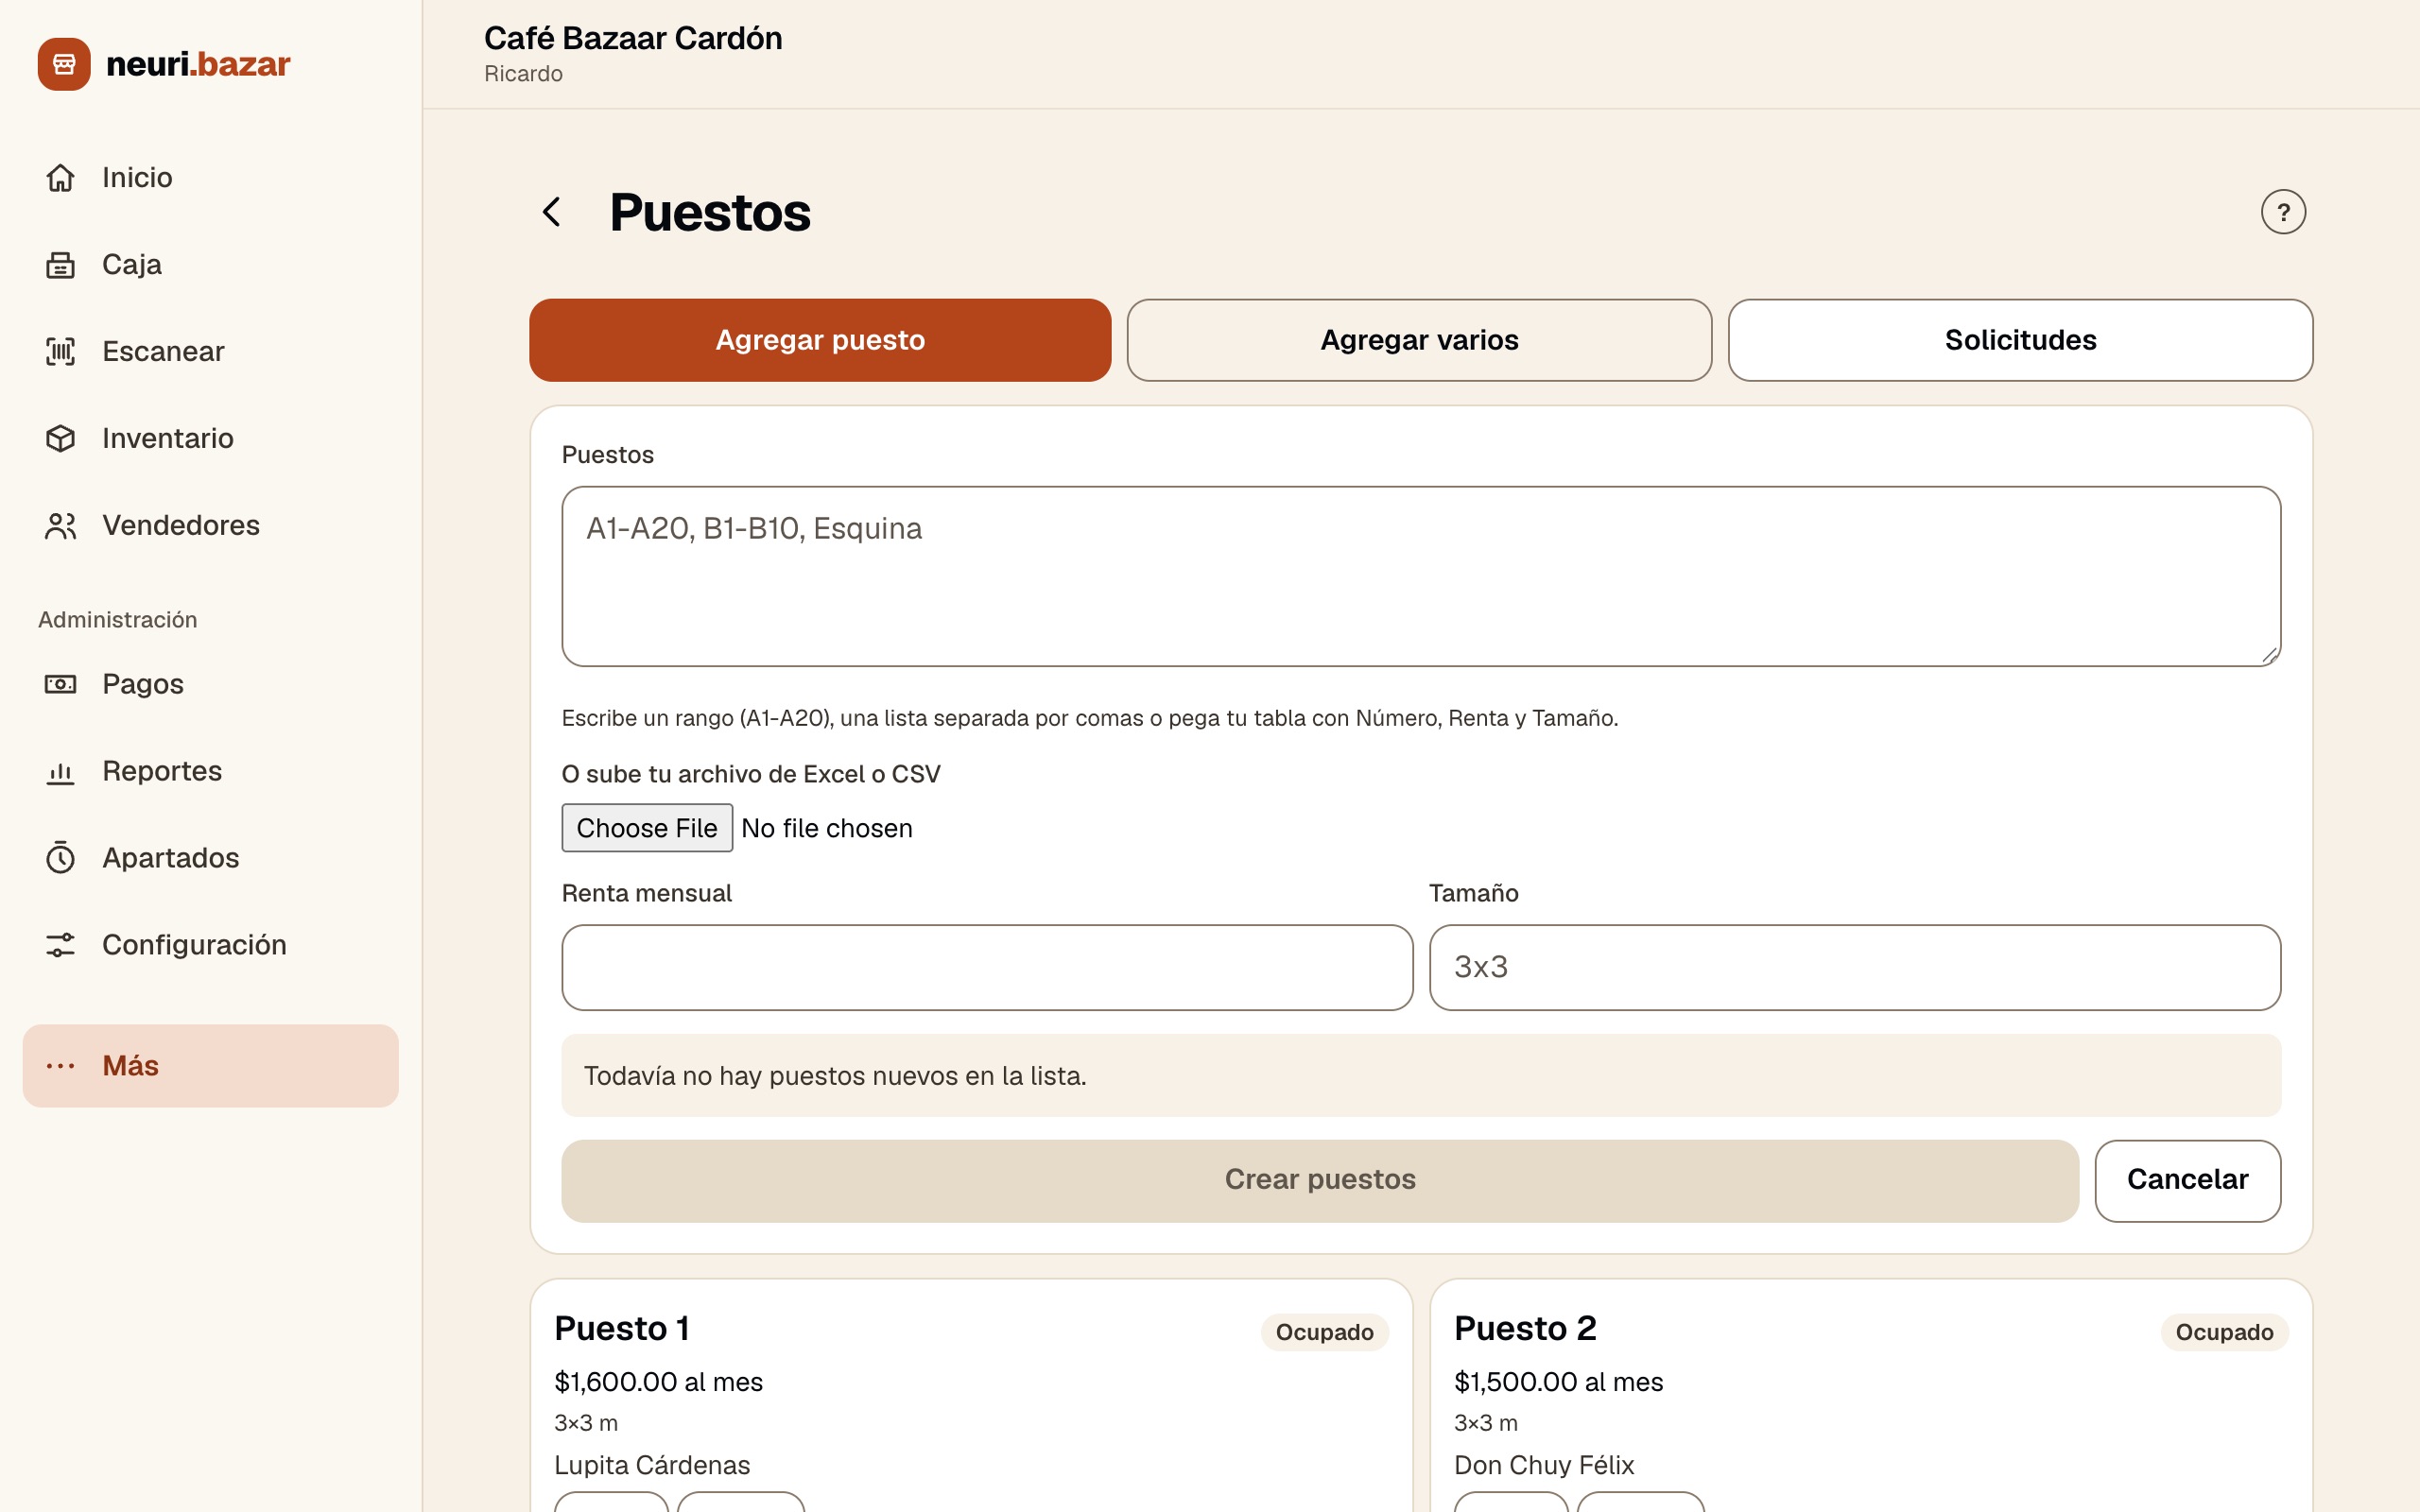Switch to the Agregar varios tab

[1419, 340]
